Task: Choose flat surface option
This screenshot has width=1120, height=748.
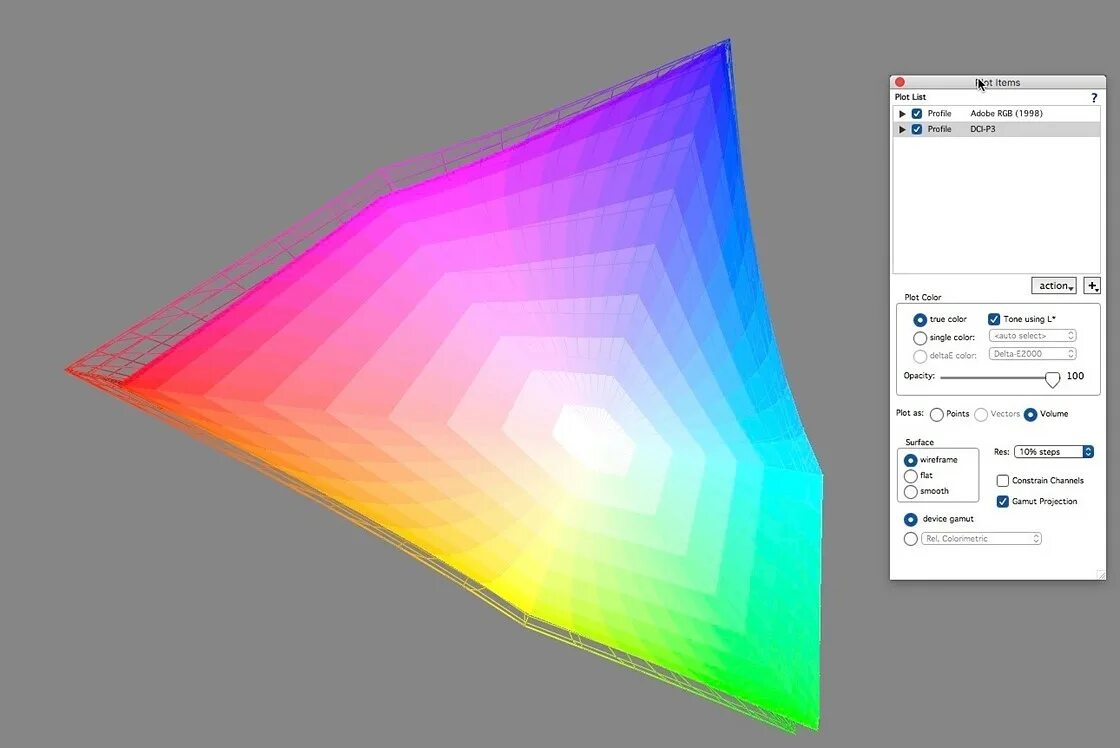Action: pos(910,477)
